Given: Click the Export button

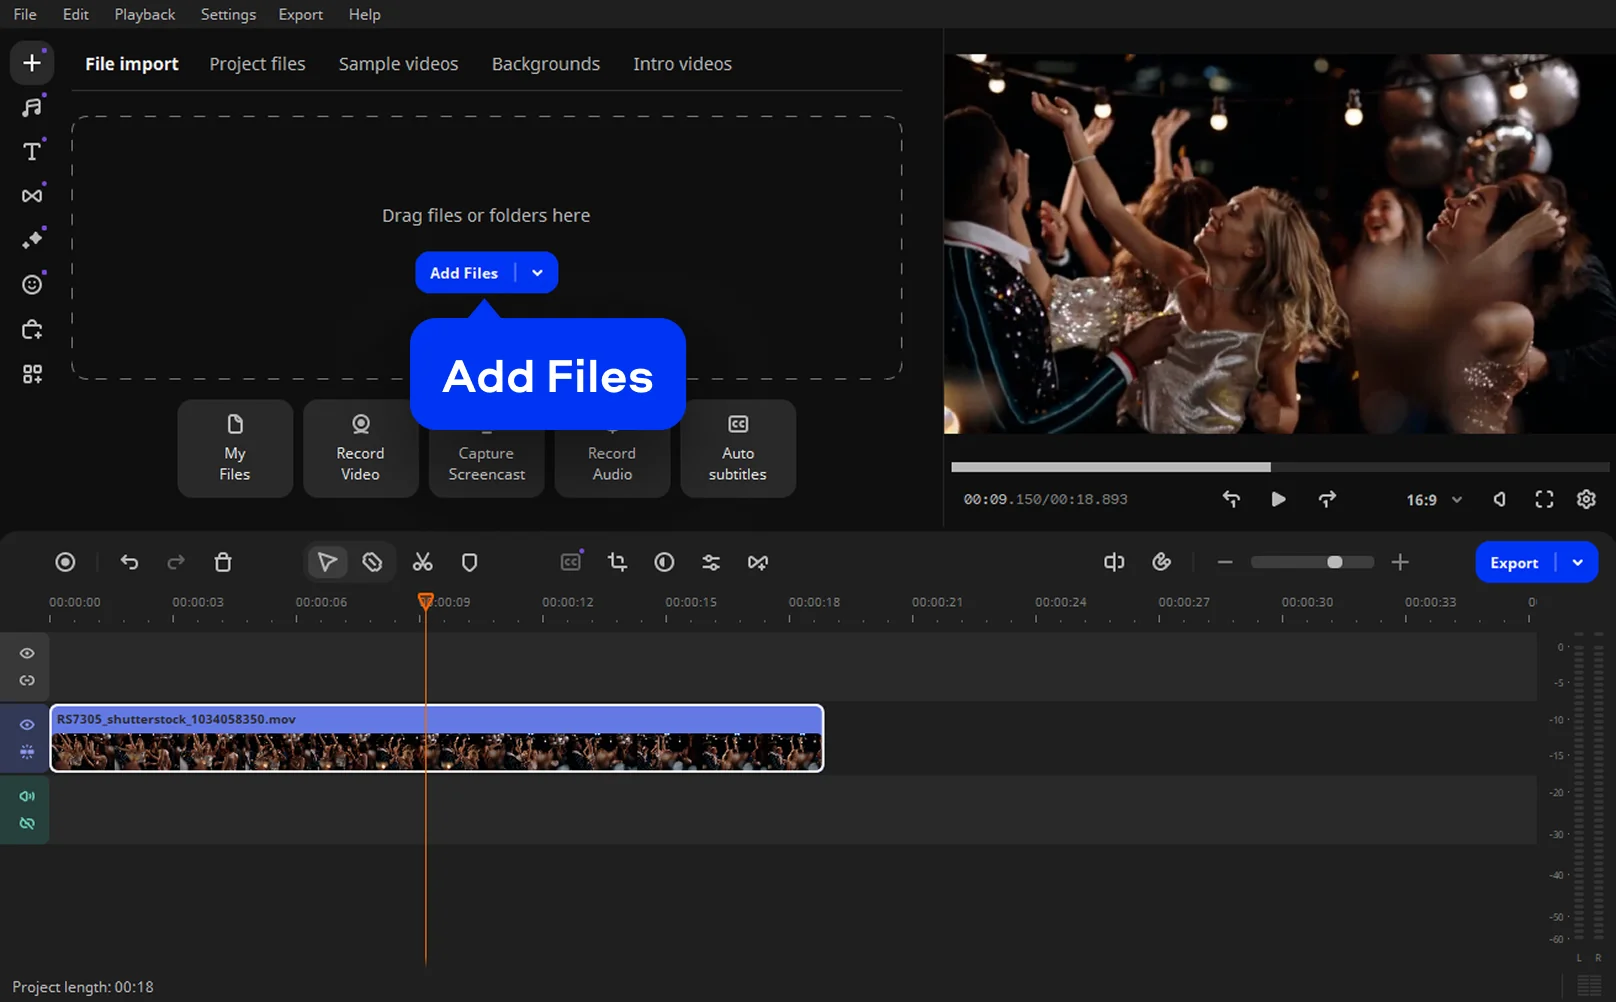Looking at the screenshot, I should click(x=1514, y=563).
